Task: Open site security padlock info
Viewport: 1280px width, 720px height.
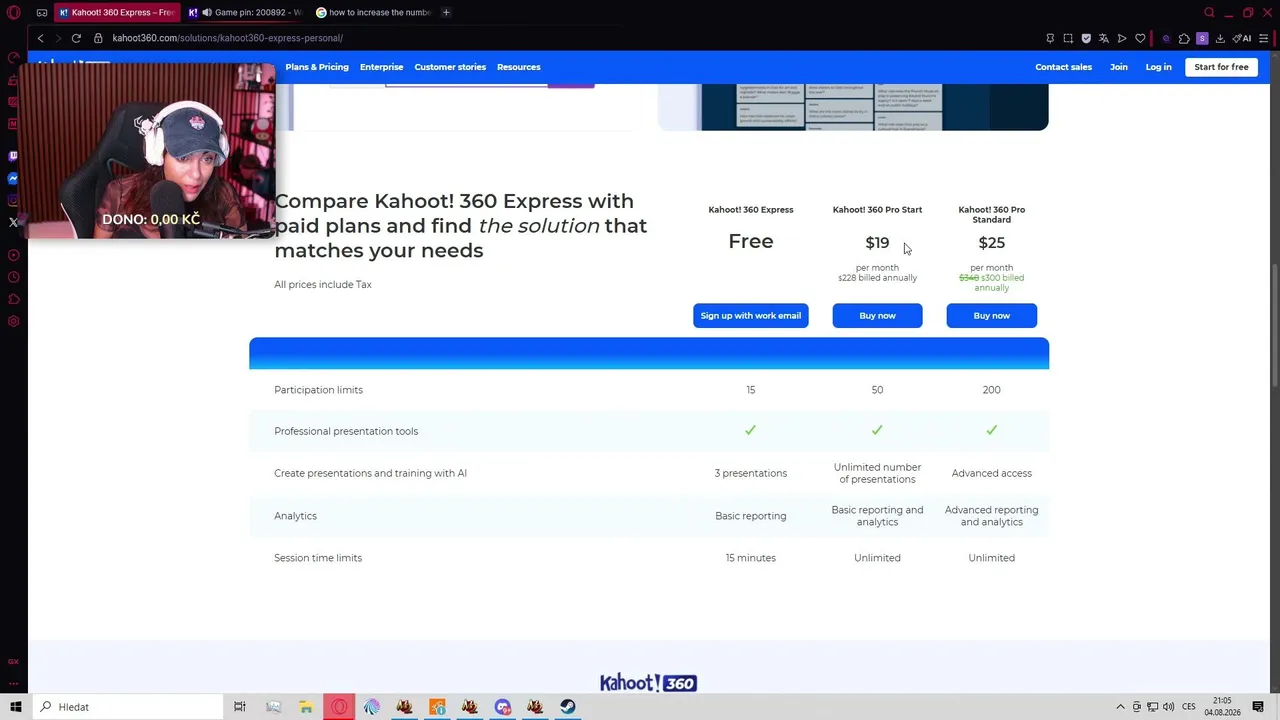Action: [x=98, y=38]
